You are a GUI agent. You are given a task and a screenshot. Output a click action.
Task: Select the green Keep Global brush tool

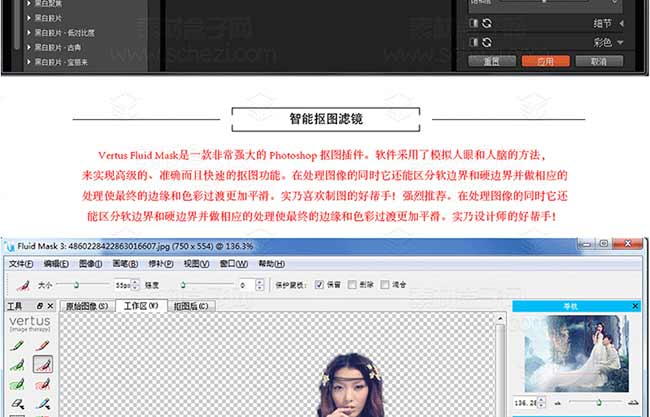coord(17,385)
